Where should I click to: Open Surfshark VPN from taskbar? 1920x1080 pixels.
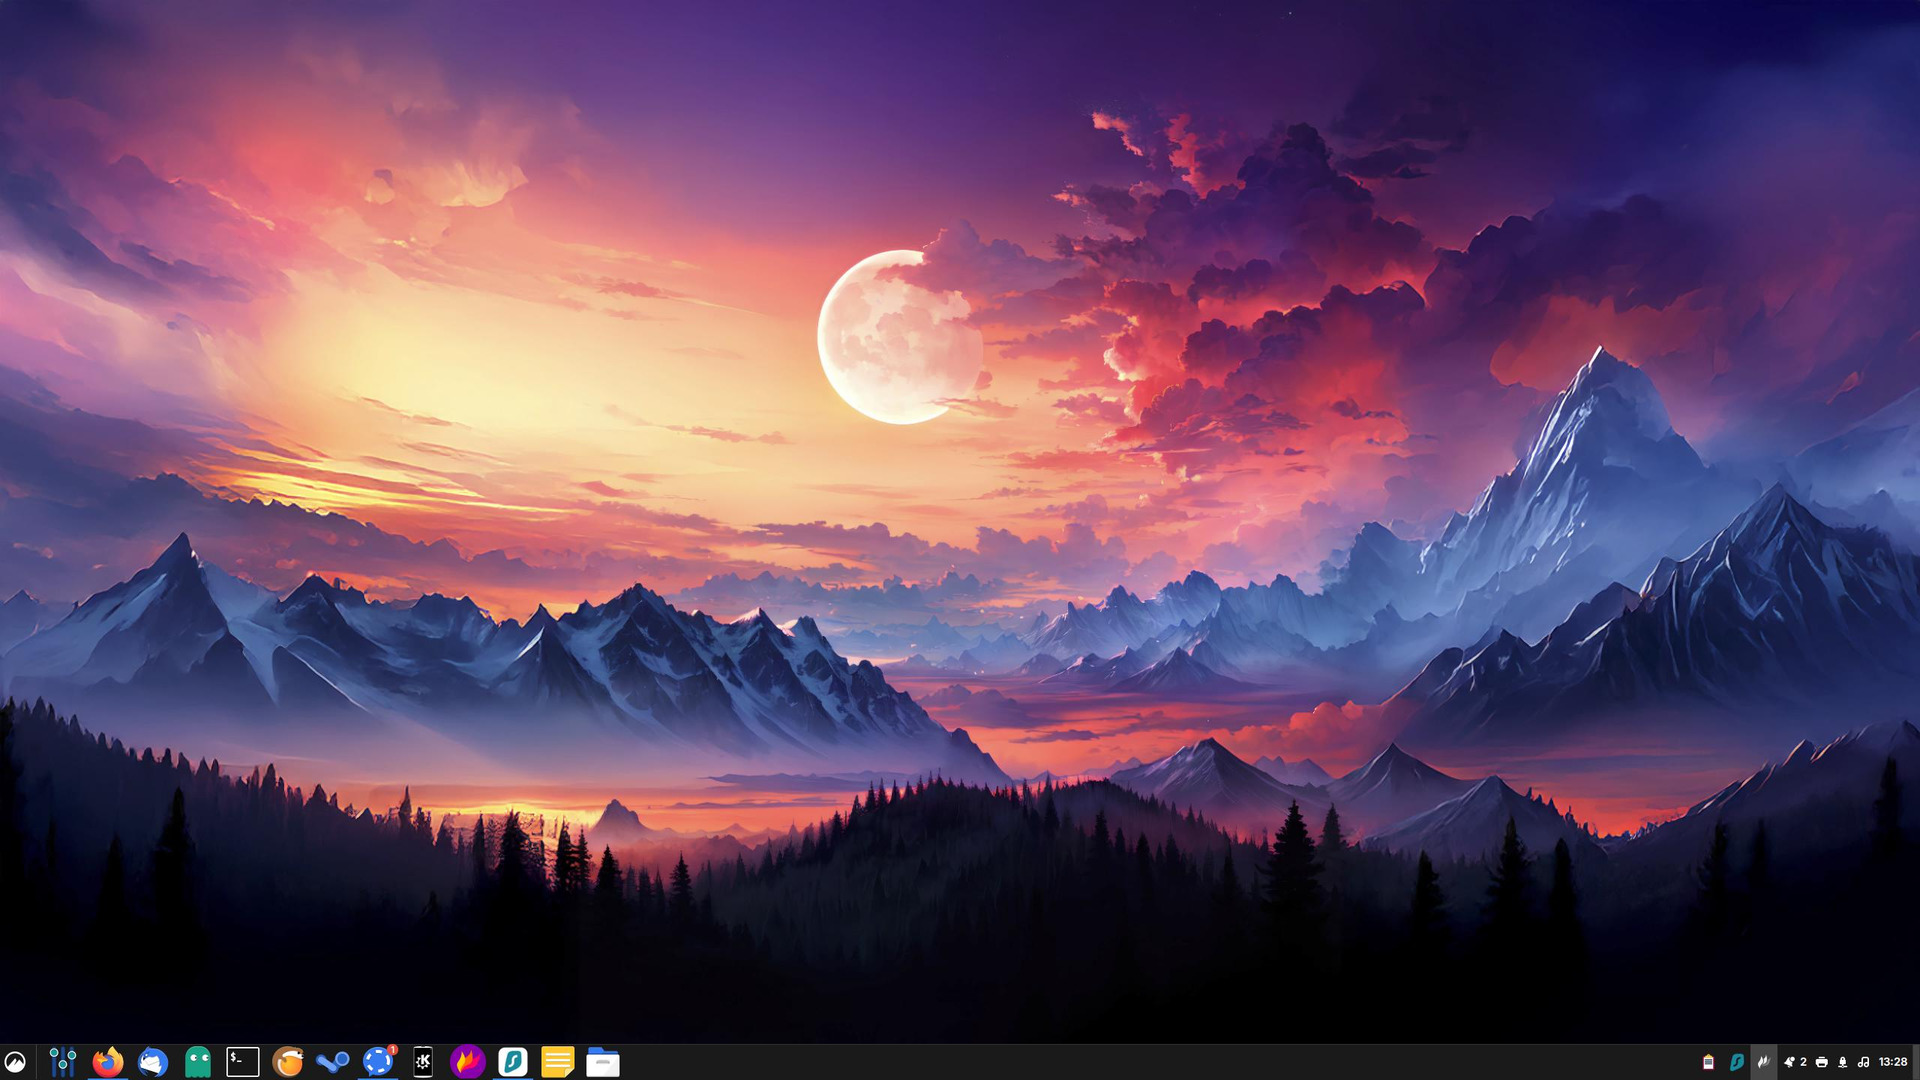[512, 1061]
